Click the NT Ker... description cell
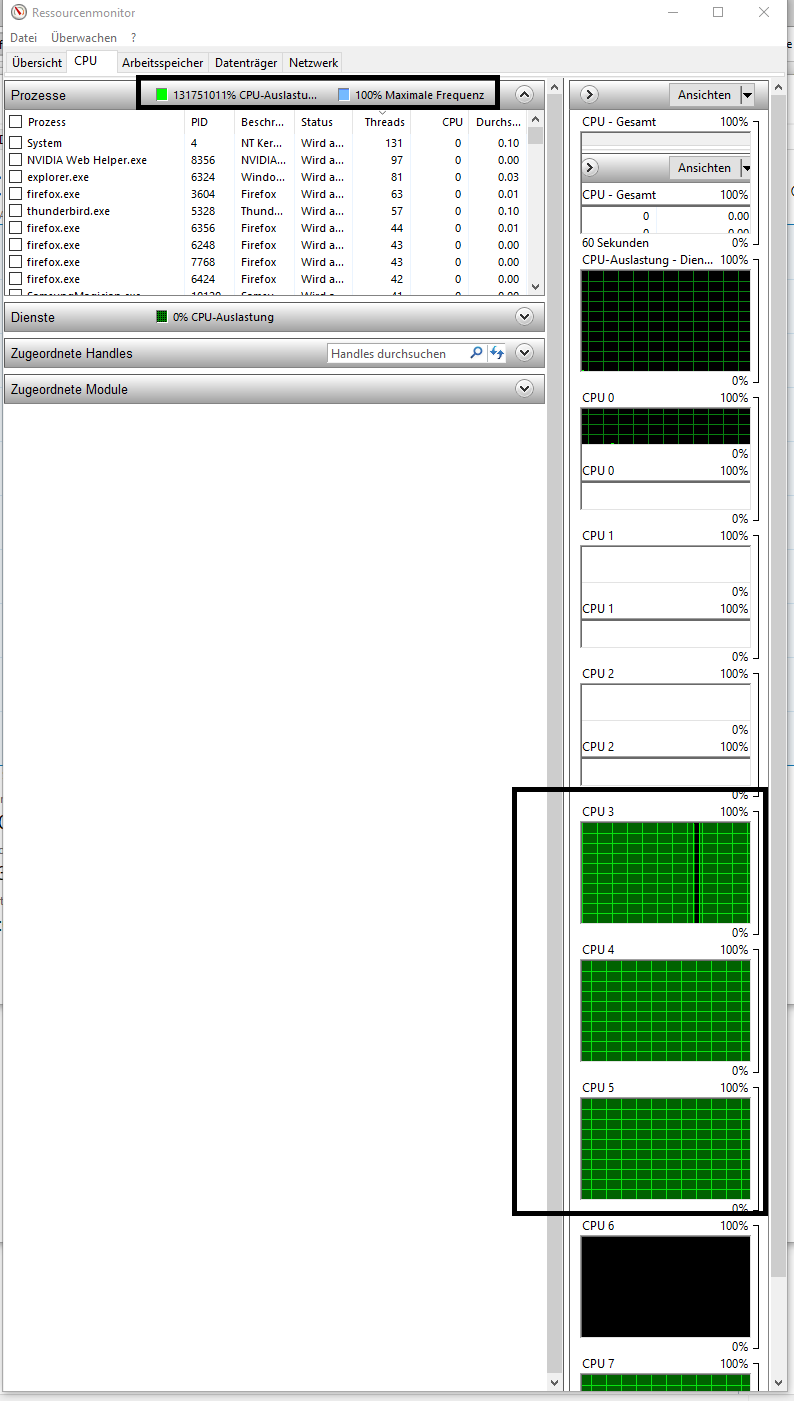The image size is (794, 1401). click(x=262, y=143)
